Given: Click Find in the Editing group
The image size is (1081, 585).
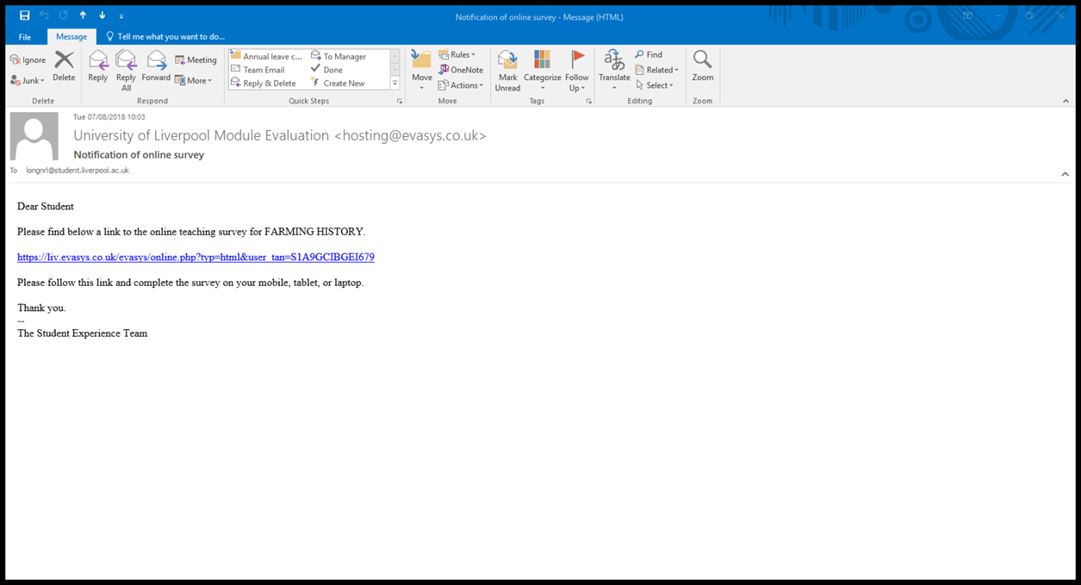Looking at the screenshot, I should coord(649,54).
